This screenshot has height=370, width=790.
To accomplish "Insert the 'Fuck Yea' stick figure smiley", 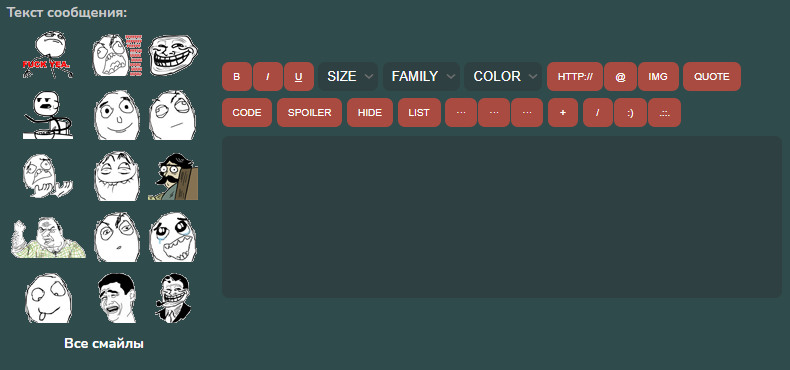I will [48, 55].
